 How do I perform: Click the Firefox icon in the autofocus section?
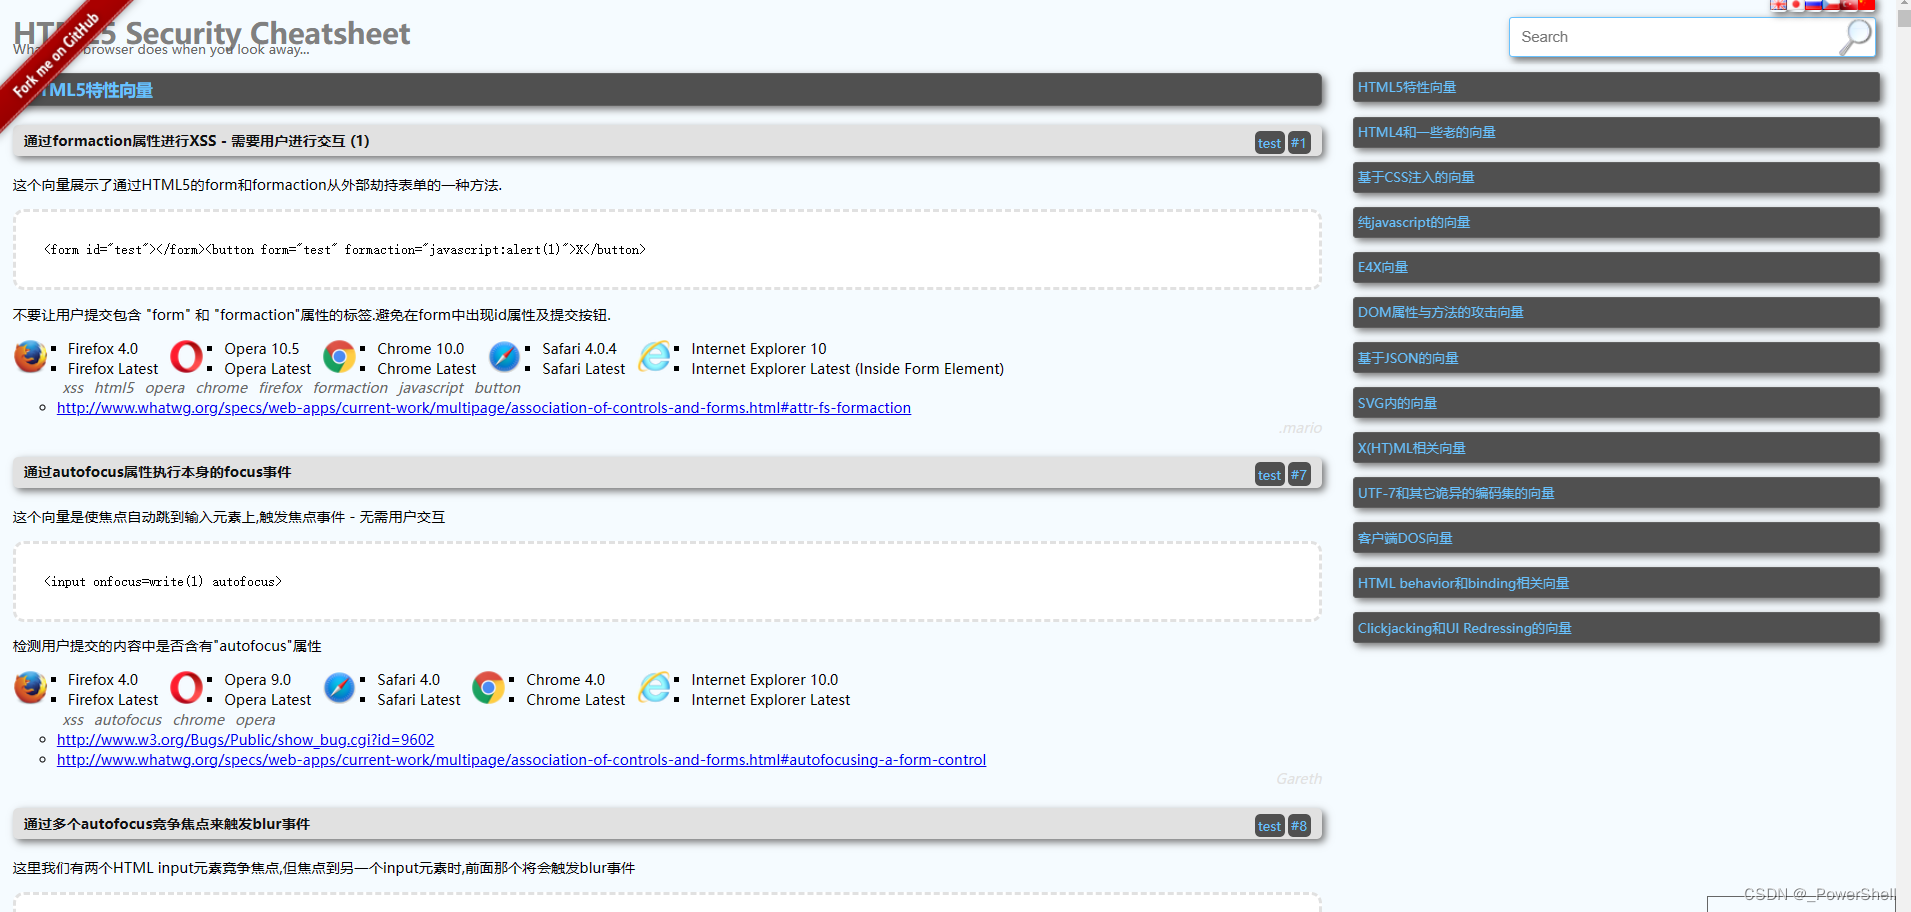coord(30,688)
